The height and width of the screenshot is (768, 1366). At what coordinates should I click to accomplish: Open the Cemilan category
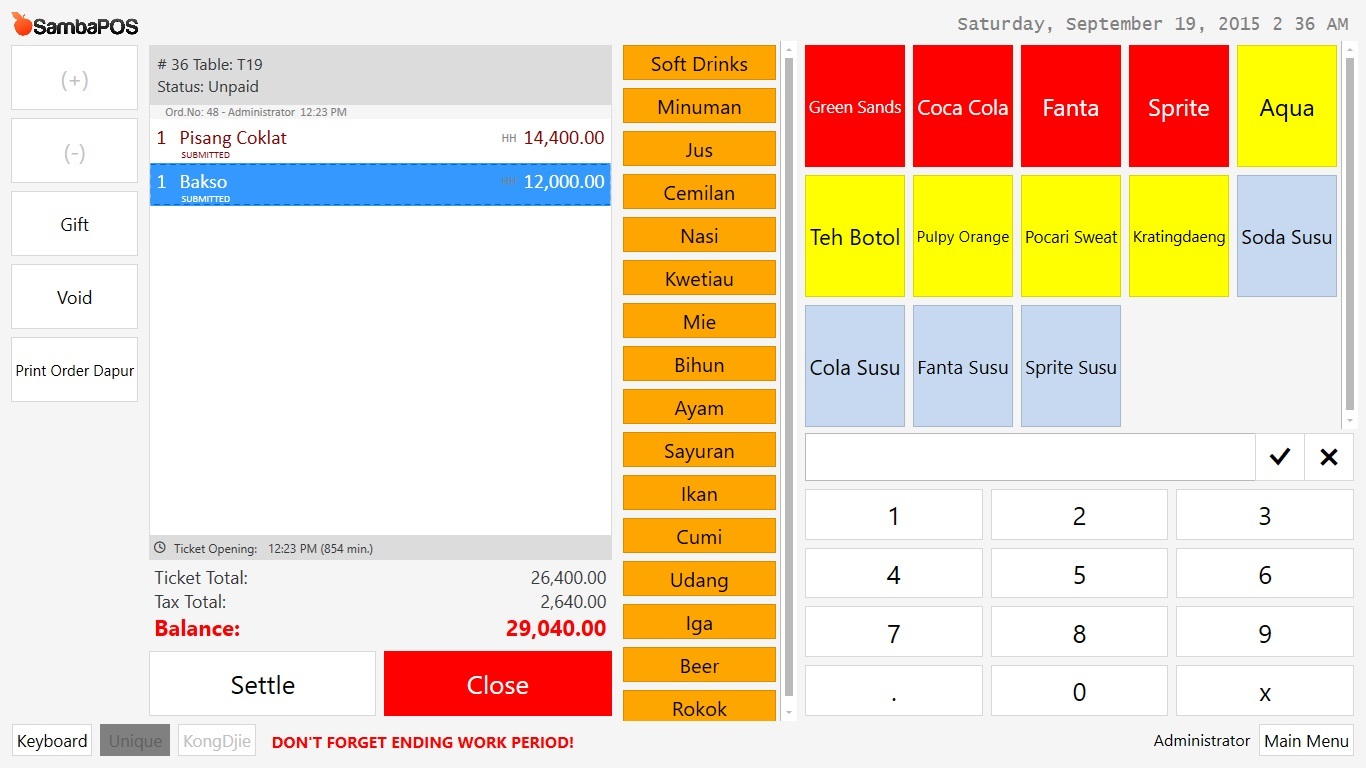[x=699, y=192]
